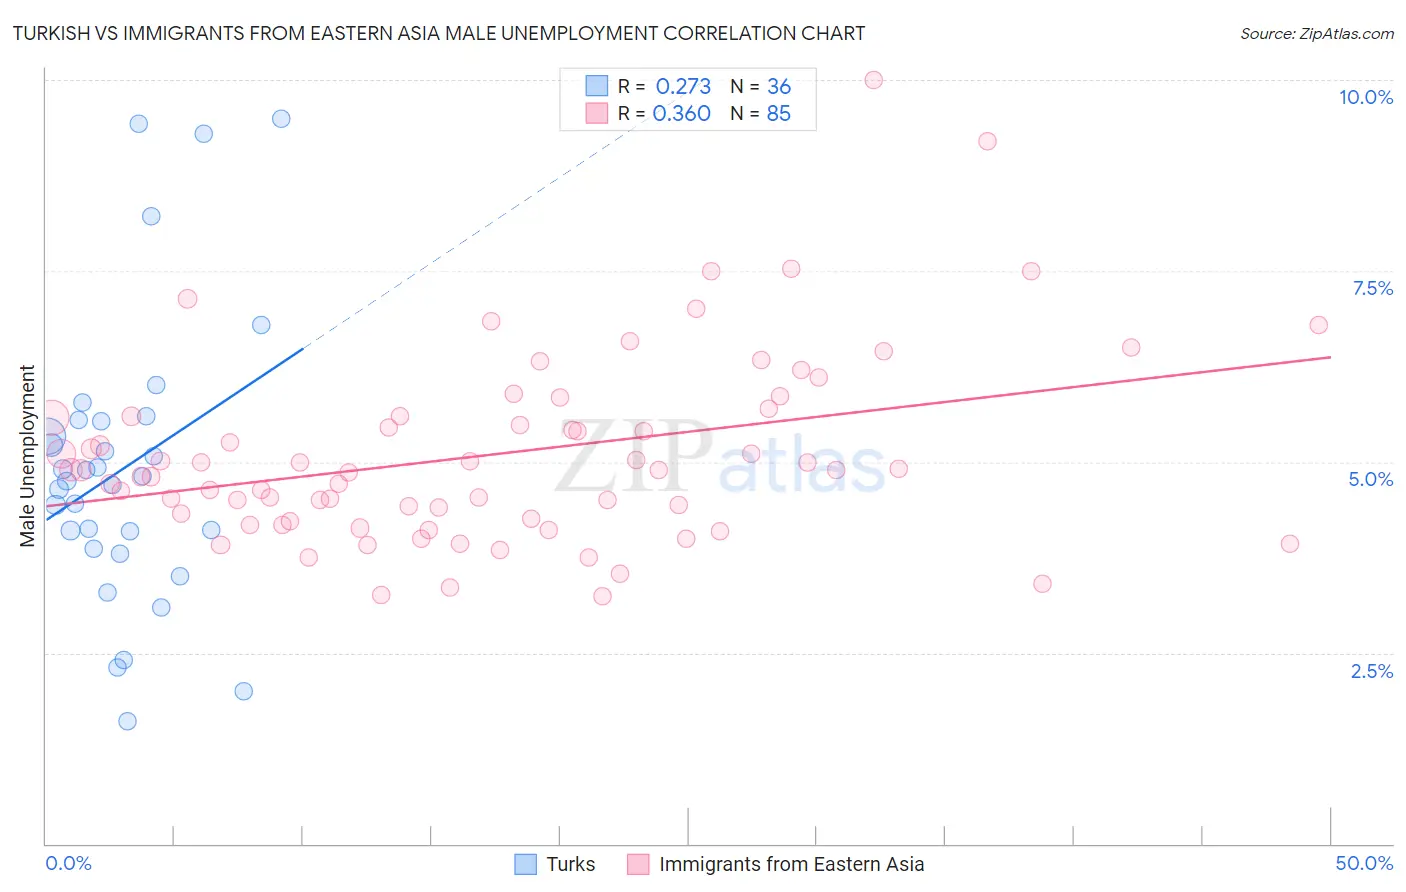Select the lowest blue data point
This screenshot has height=892, width=1406.
coord(127,721)
